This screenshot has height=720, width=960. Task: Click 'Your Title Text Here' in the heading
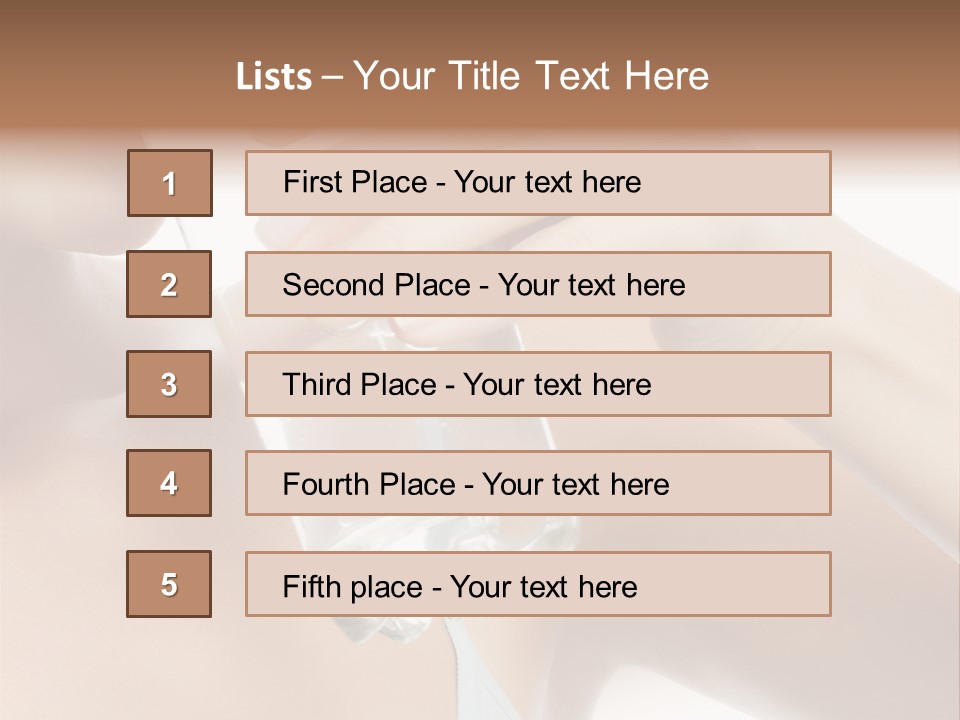pos(531,76)
